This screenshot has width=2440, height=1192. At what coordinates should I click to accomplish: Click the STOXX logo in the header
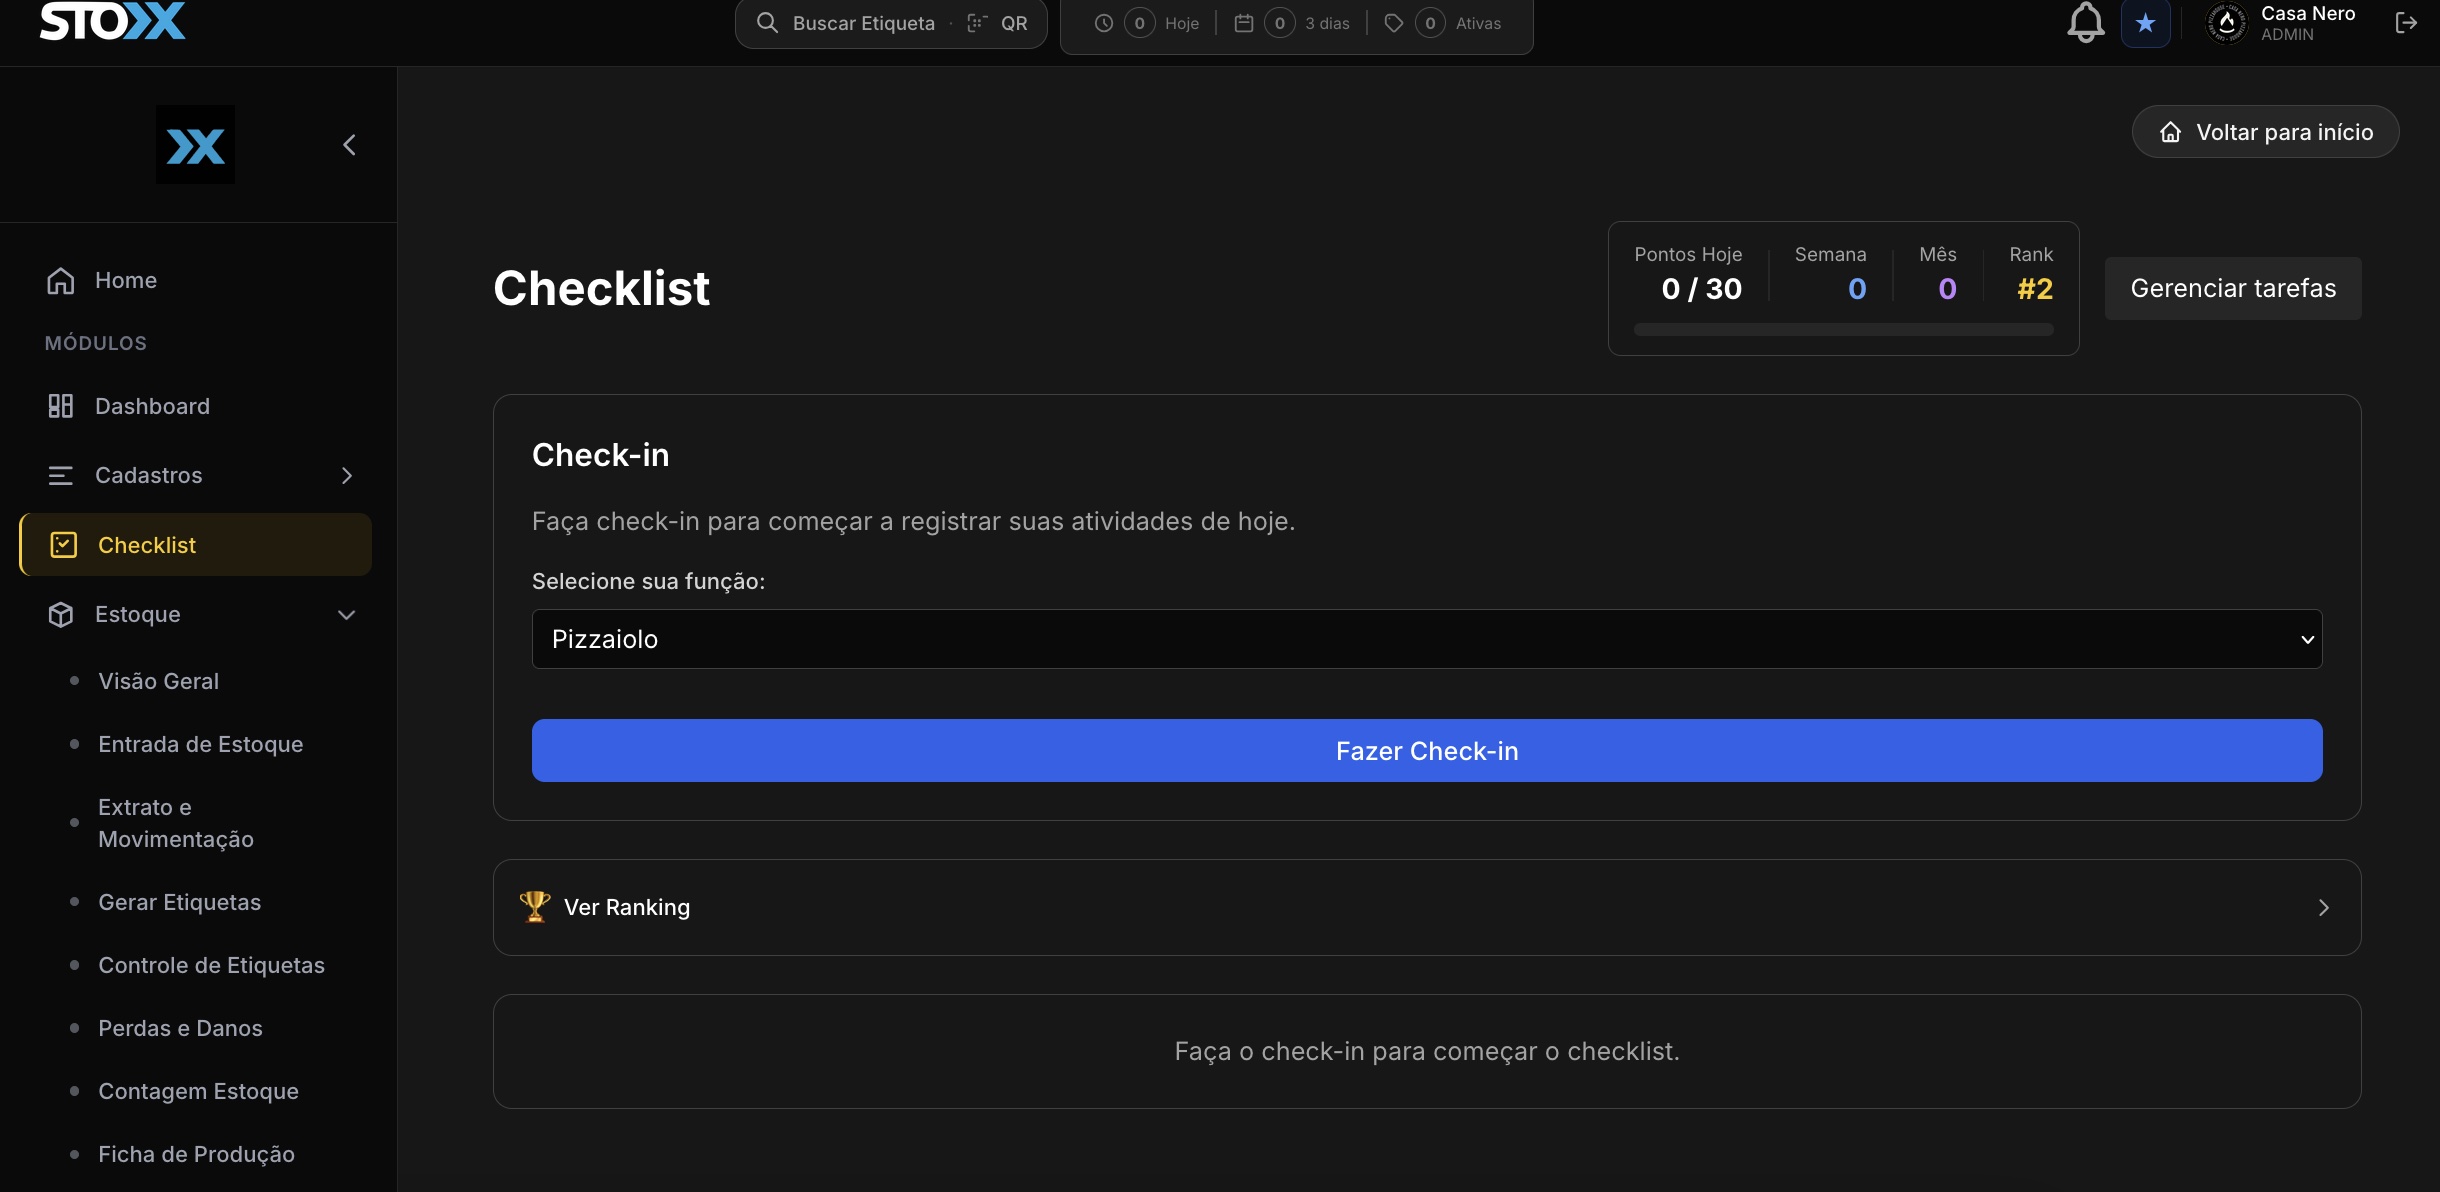[x=113, y=21]
